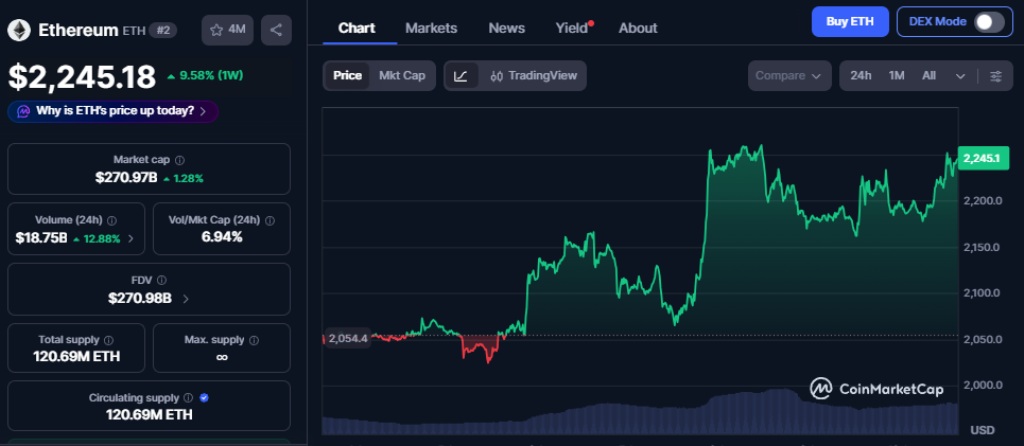Expand Volume (24h) details arrow
Screen dimensions: 1024x446
pos(130,239)
